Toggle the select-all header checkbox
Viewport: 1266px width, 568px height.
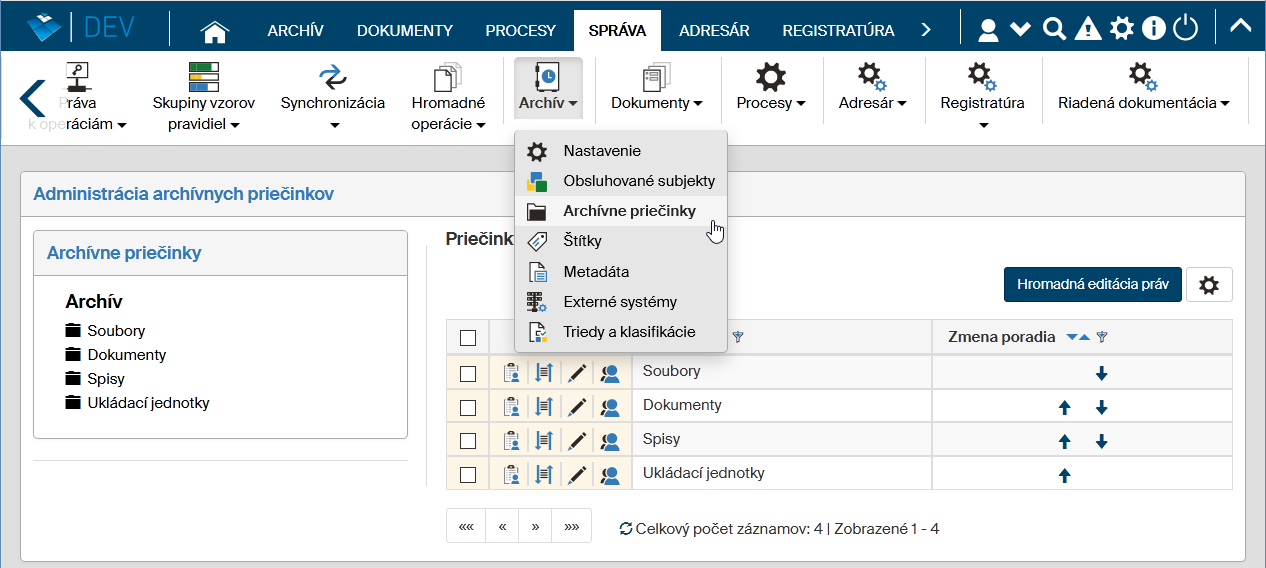[x=468, y=338]
